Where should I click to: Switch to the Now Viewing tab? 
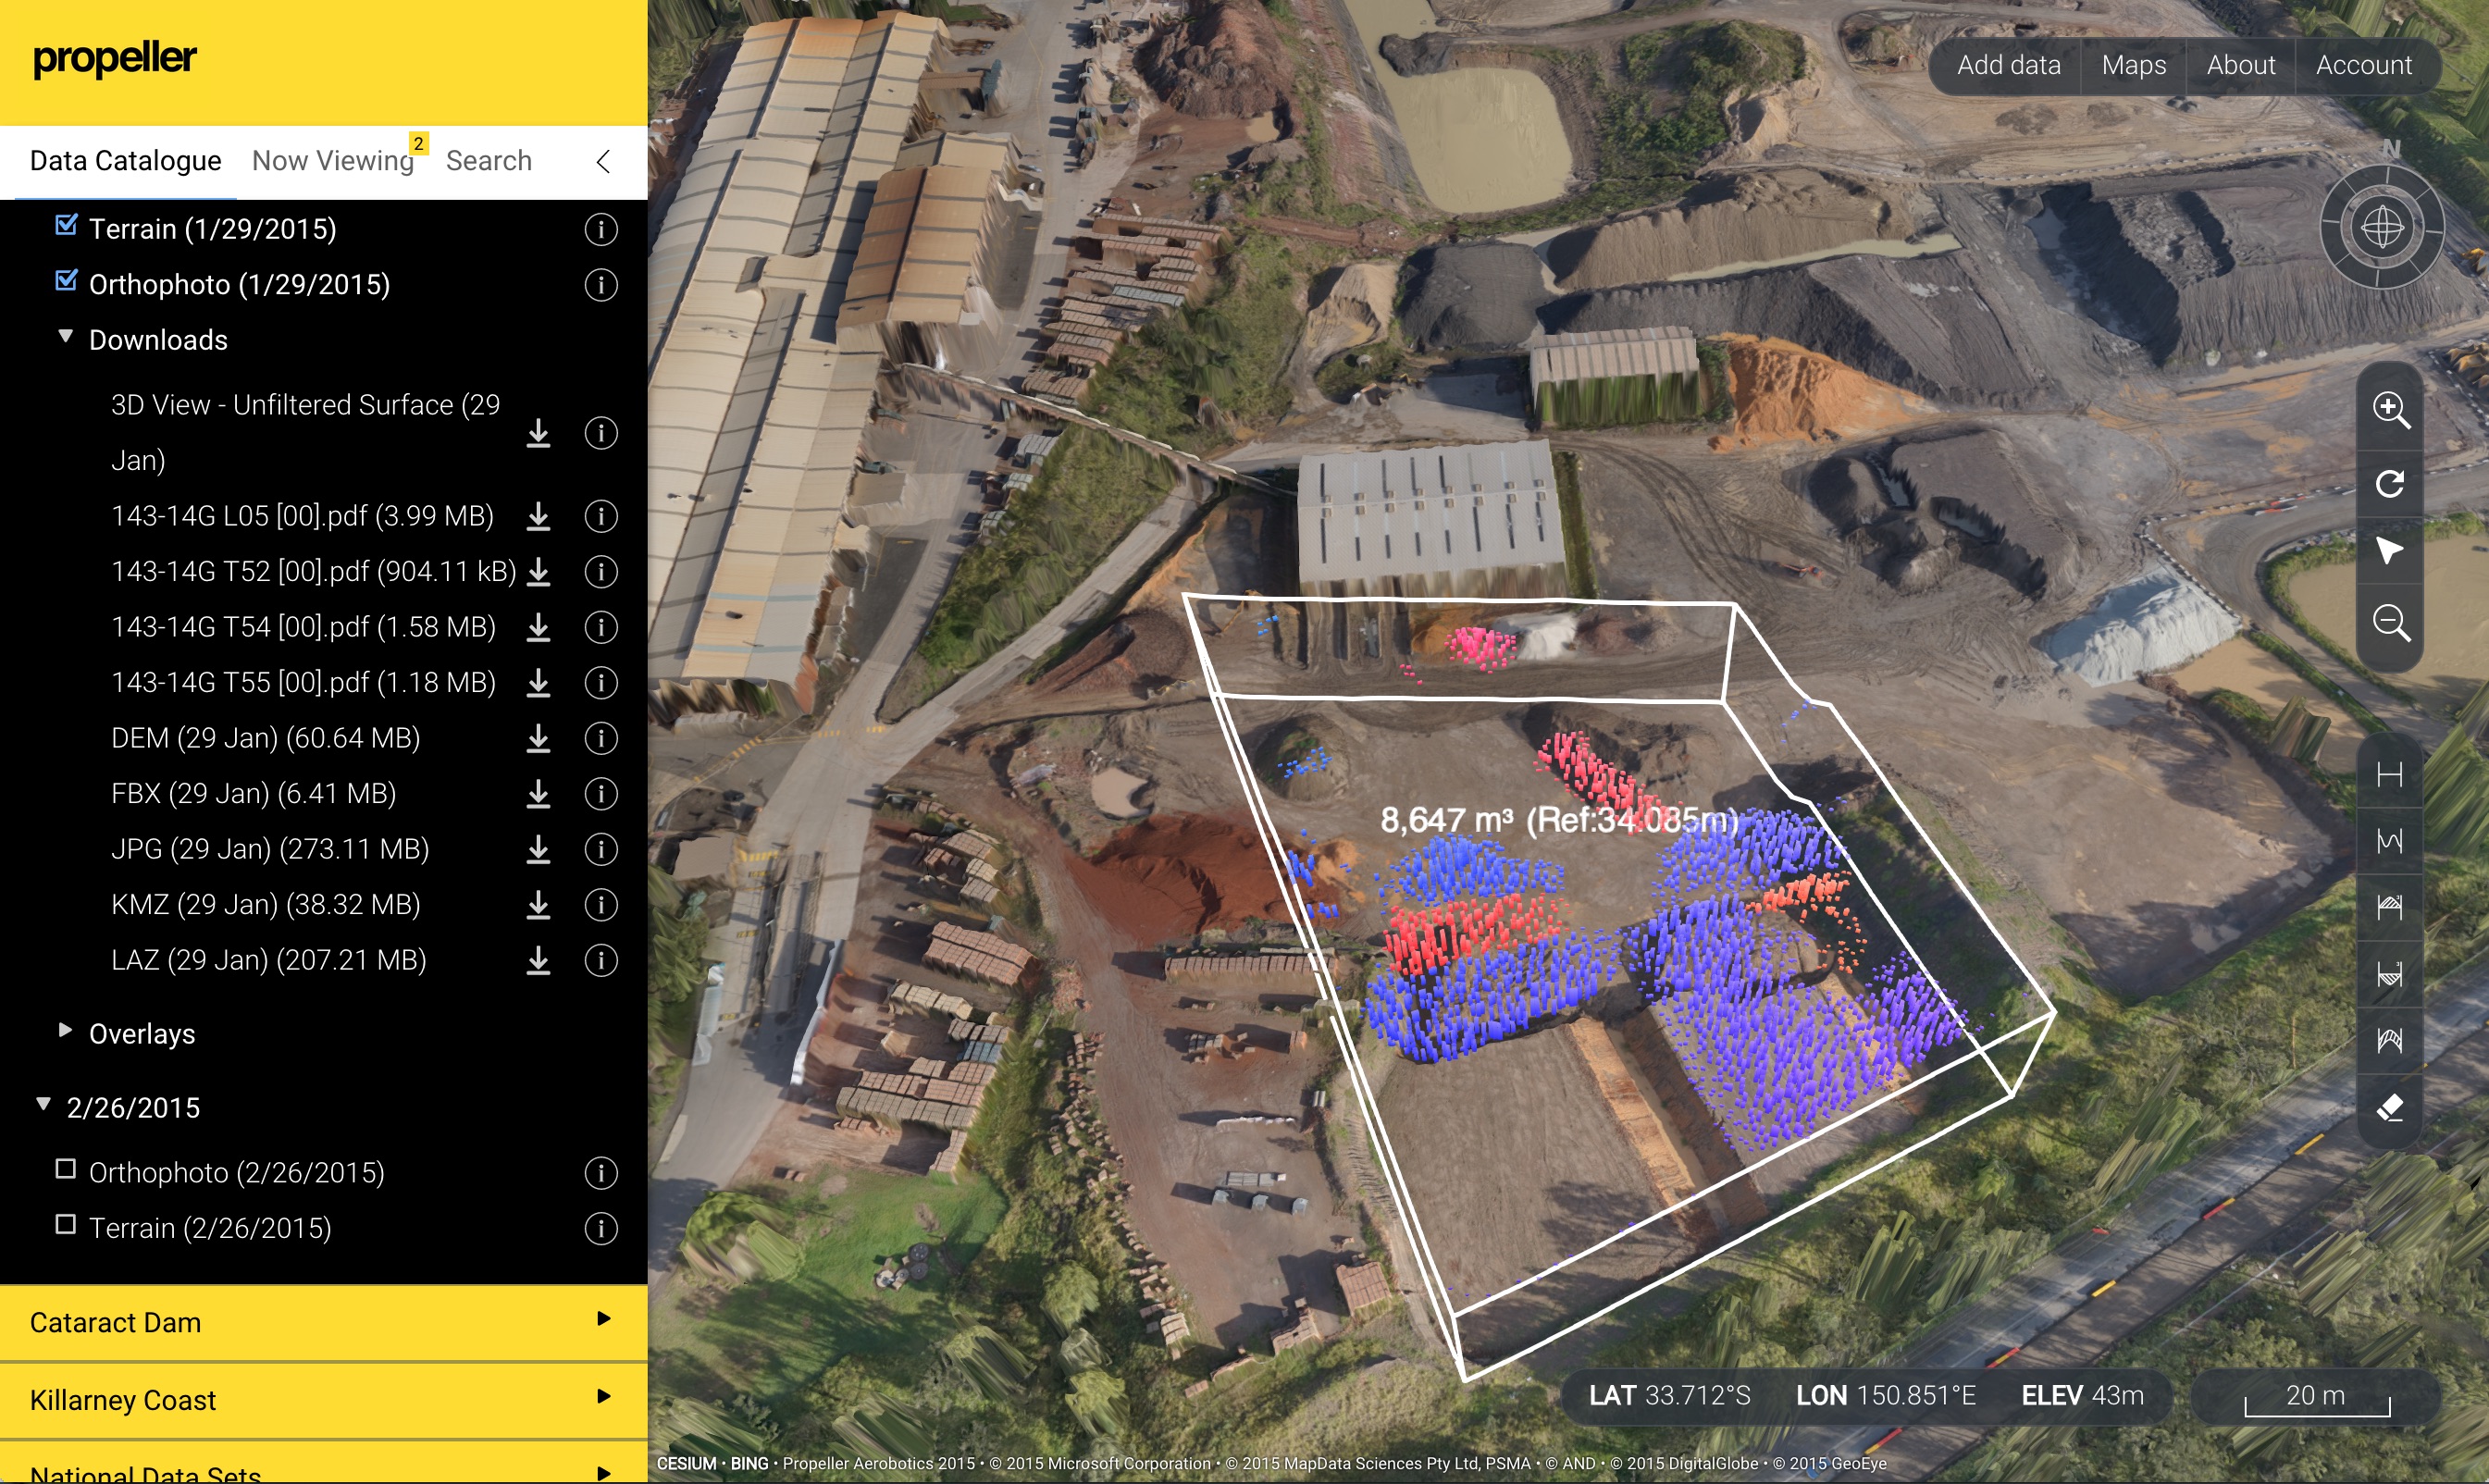tap(333, 161)
